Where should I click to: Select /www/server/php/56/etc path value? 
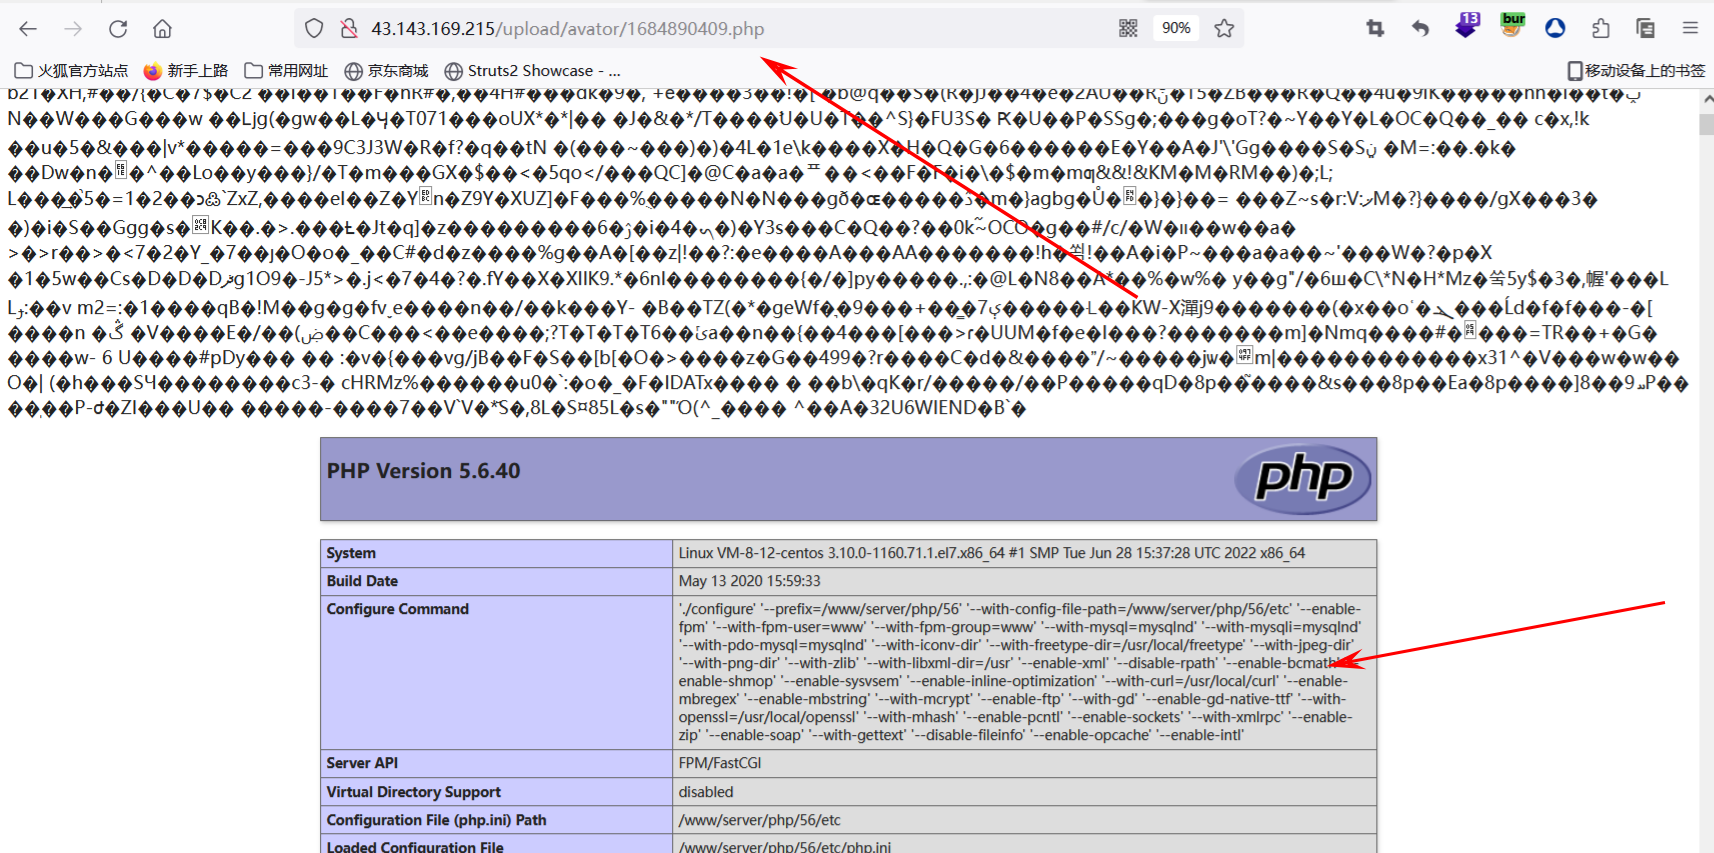tap(760, 820)
